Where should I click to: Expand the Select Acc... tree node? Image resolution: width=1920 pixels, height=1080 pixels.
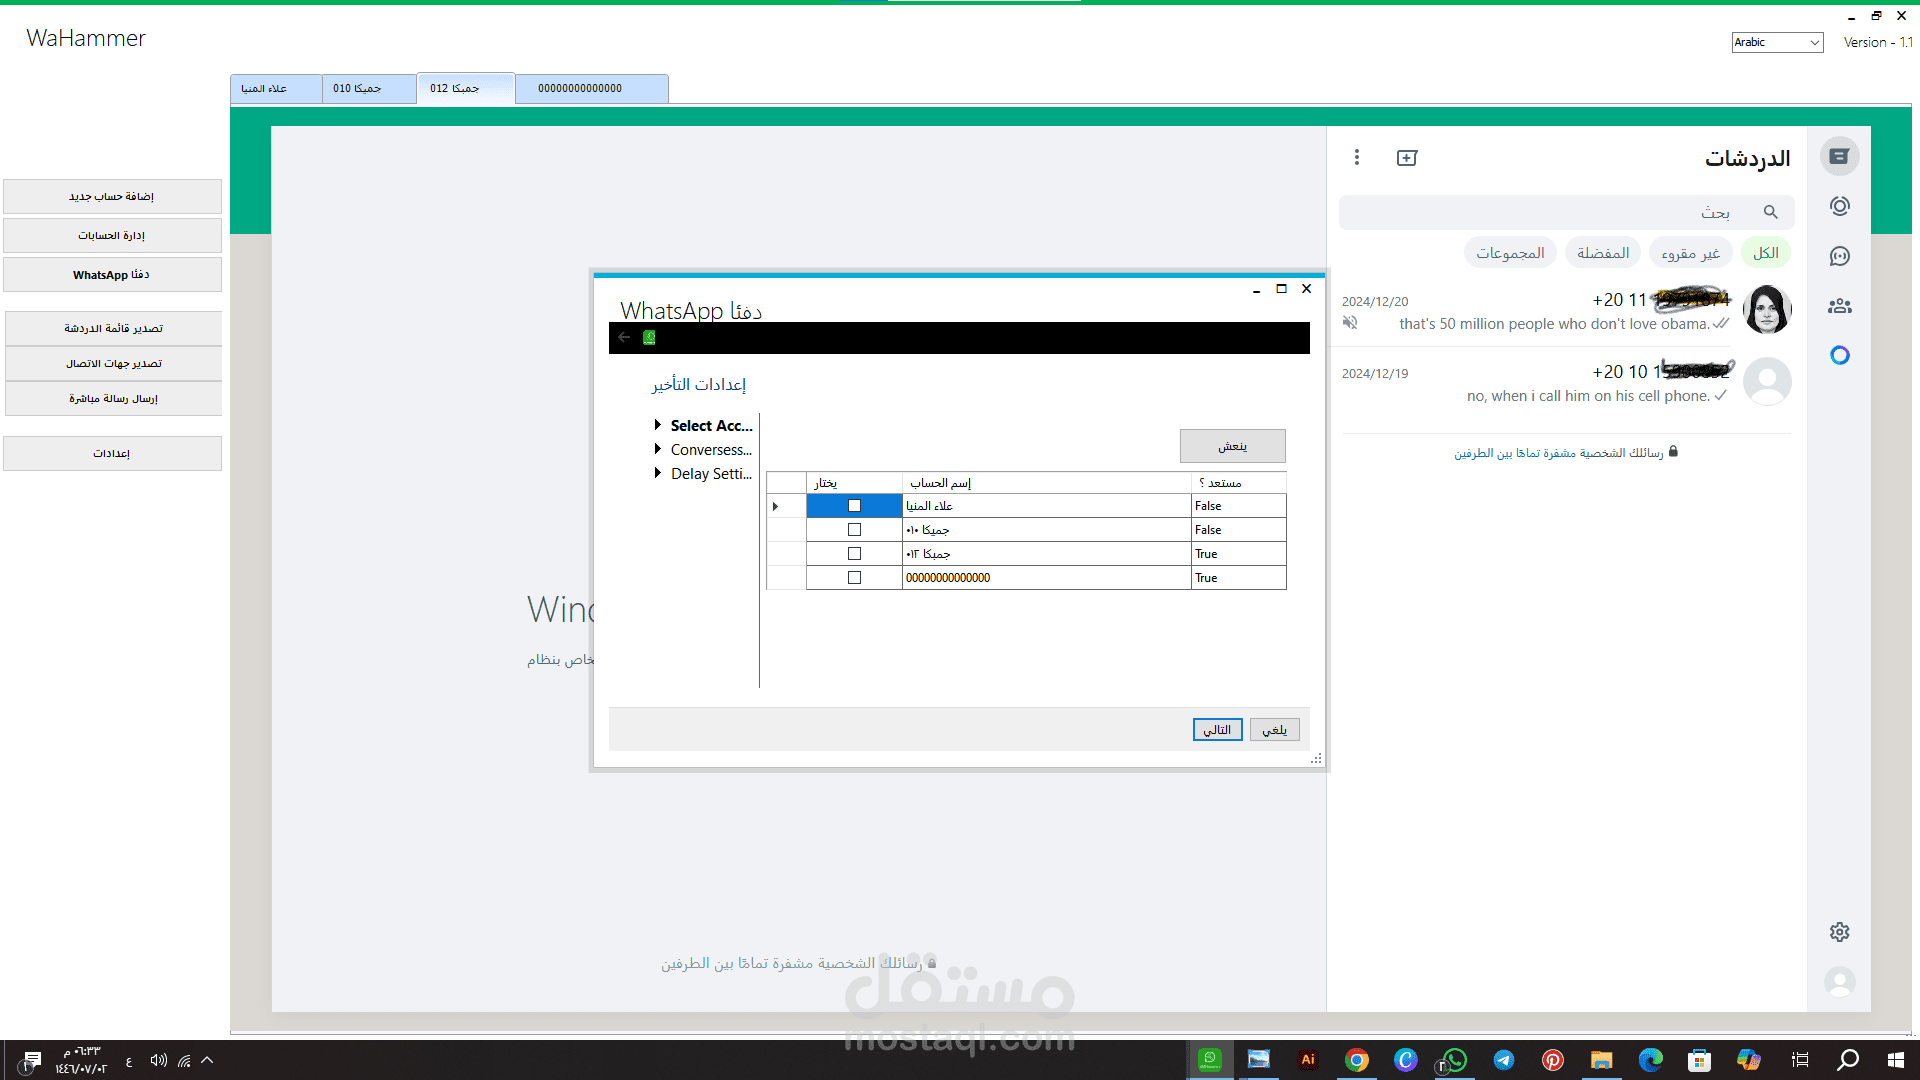[x=658, y=426]
